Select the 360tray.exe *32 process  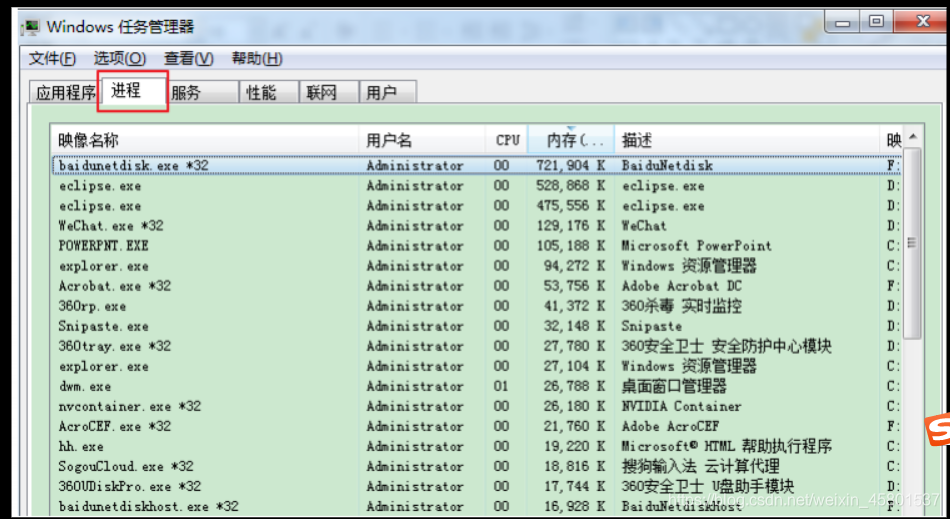(477, 346)
